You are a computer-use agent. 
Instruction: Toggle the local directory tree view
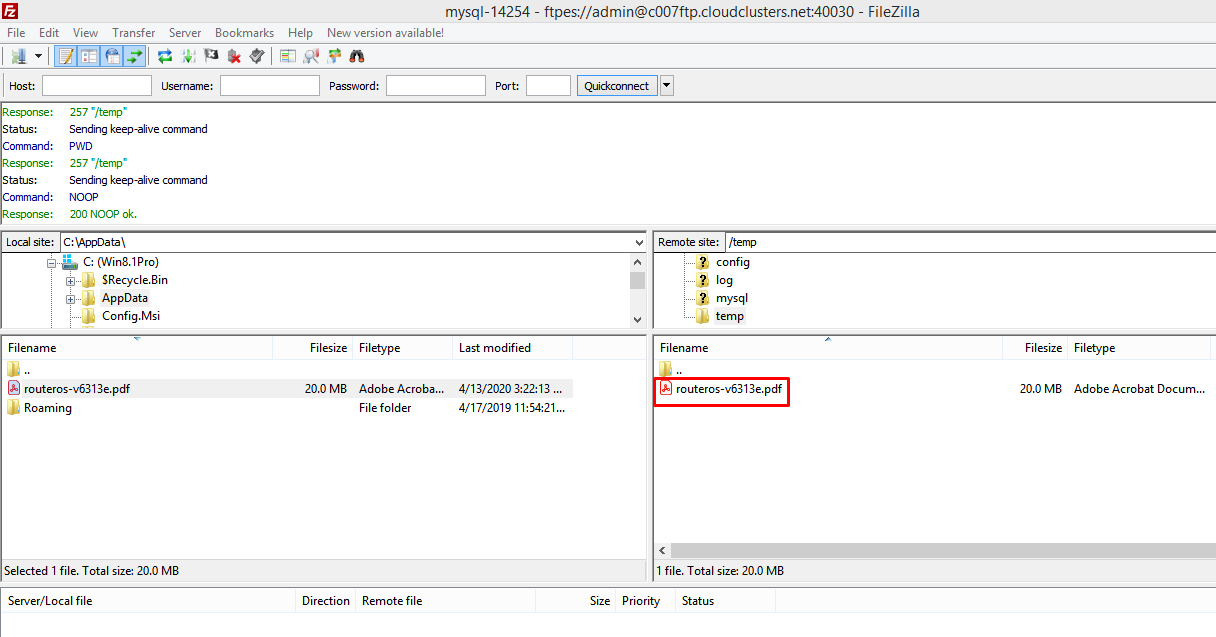89,56
